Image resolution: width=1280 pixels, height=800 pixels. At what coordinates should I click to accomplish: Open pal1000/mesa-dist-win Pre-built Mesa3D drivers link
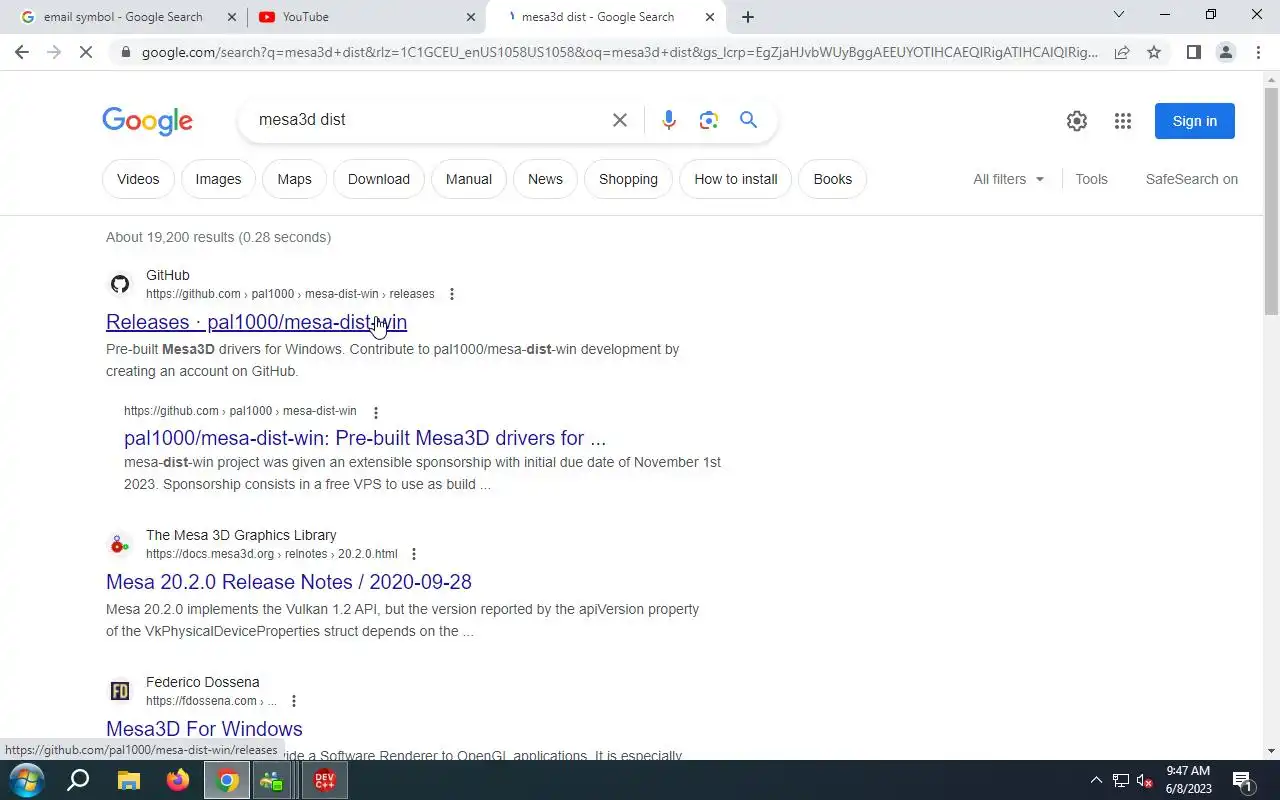coord(365,438)
